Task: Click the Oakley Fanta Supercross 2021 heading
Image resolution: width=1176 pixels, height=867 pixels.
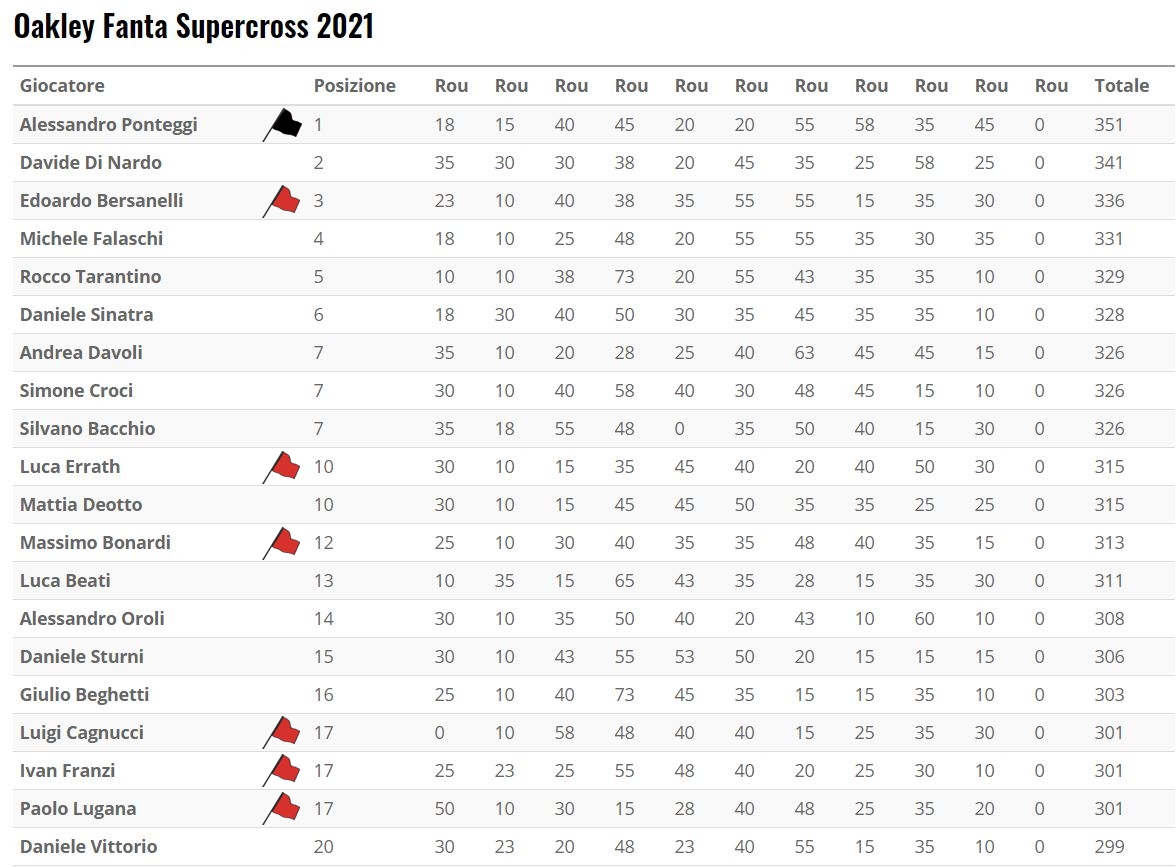Action: click(194, 27)
